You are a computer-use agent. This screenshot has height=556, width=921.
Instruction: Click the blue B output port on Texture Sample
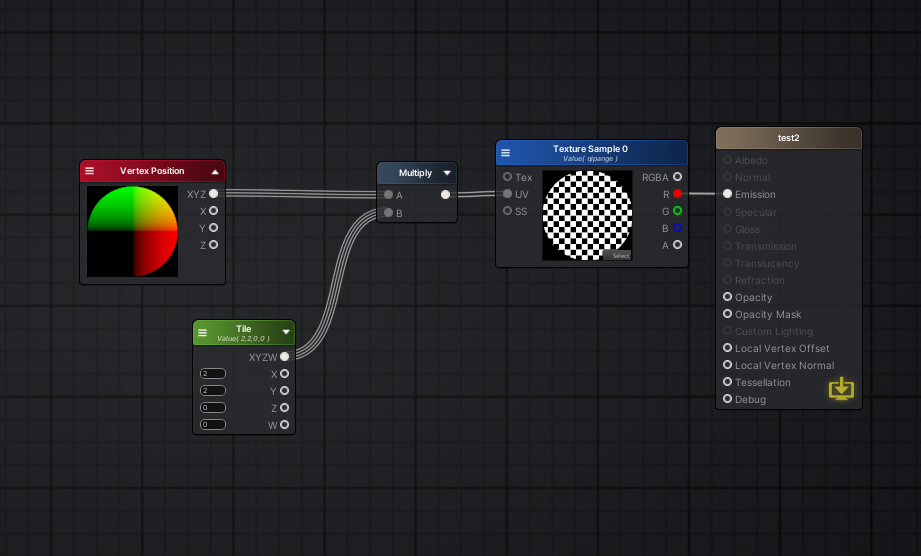pos(677,228)
